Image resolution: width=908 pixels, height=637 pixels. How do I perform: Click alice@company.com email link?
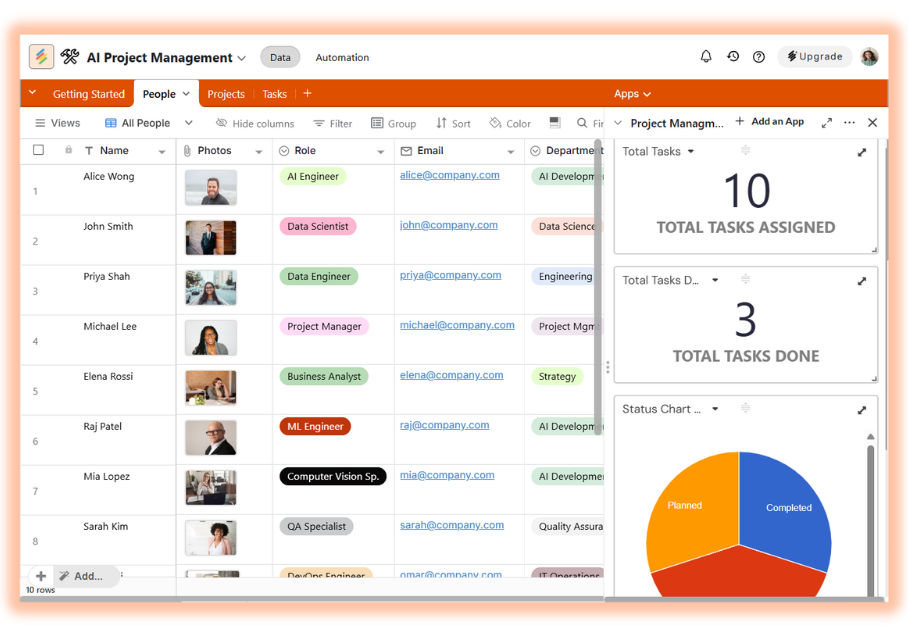[x=449, y=175]
